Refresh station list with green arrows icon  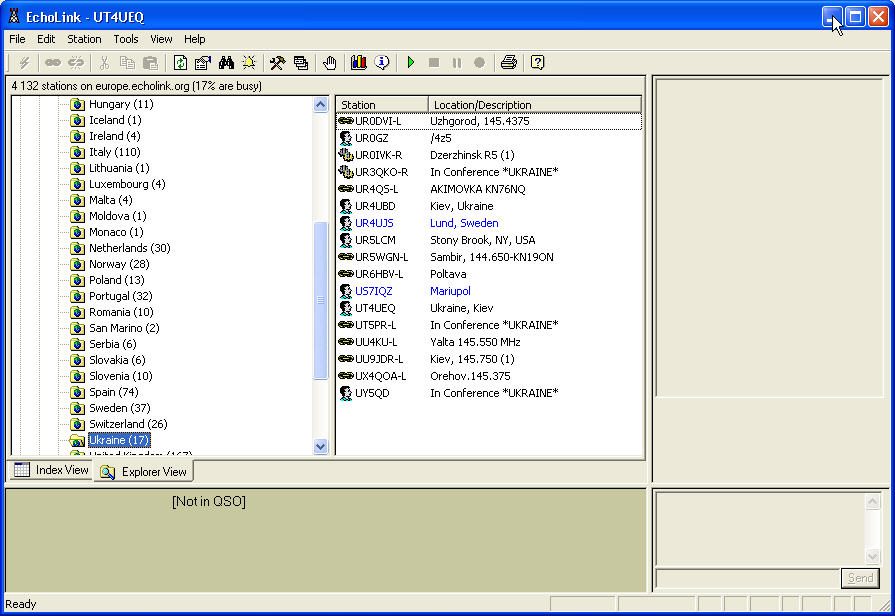[x=180, y=63]
